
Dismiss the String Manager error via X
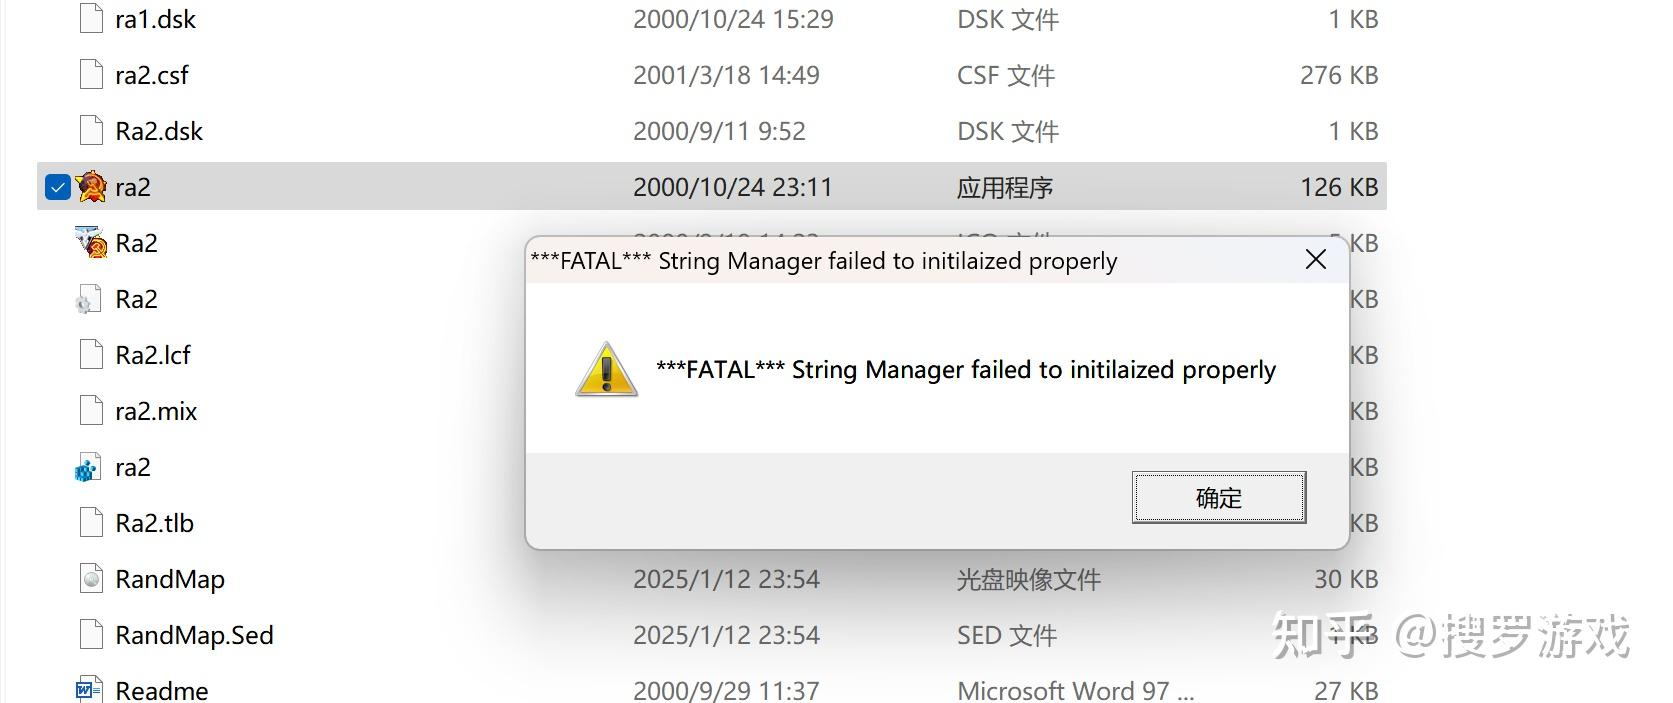click(x=1314, y=259)
